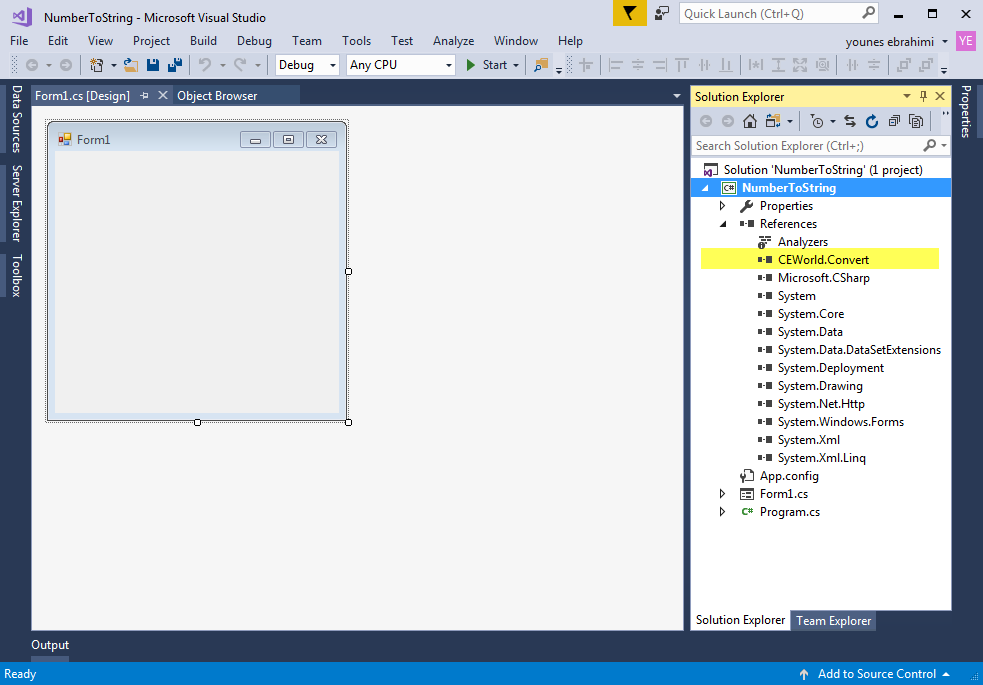Image resolution: width=983 pixels, height=685 pixels.
Task: Start debugging with the green Start button
Action: 487,65
